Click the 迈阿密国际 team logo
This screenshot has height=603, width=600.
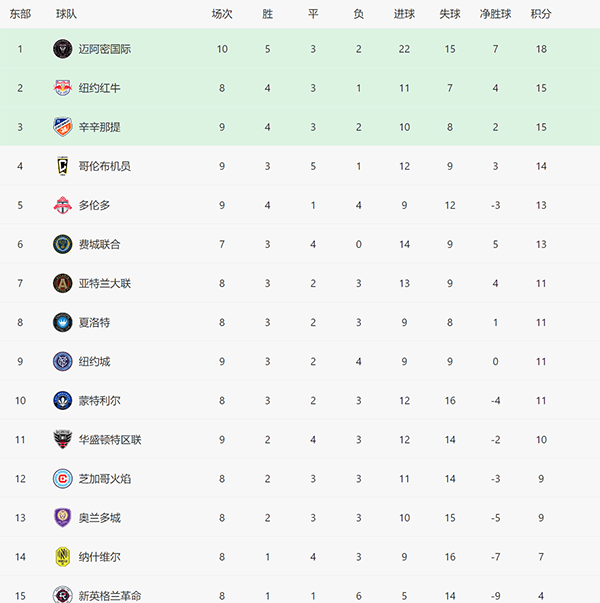coord(62,49)
